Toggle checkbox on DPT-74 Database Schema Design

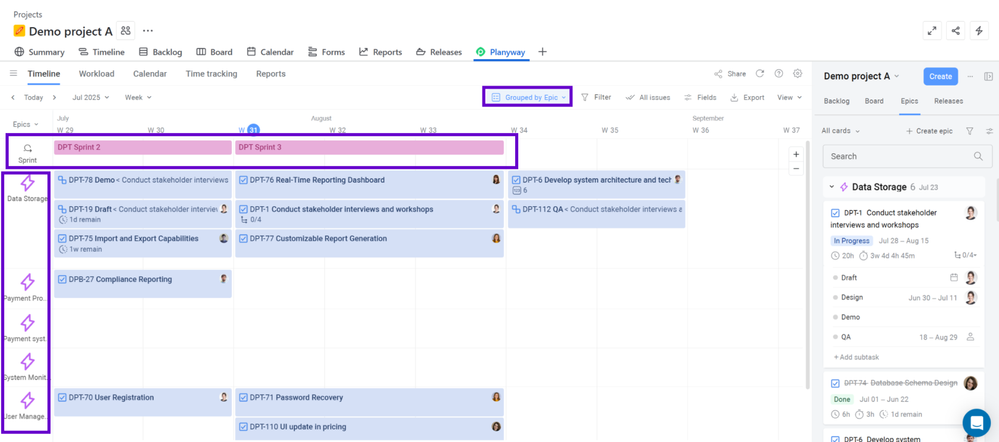(x=835, y=383)
